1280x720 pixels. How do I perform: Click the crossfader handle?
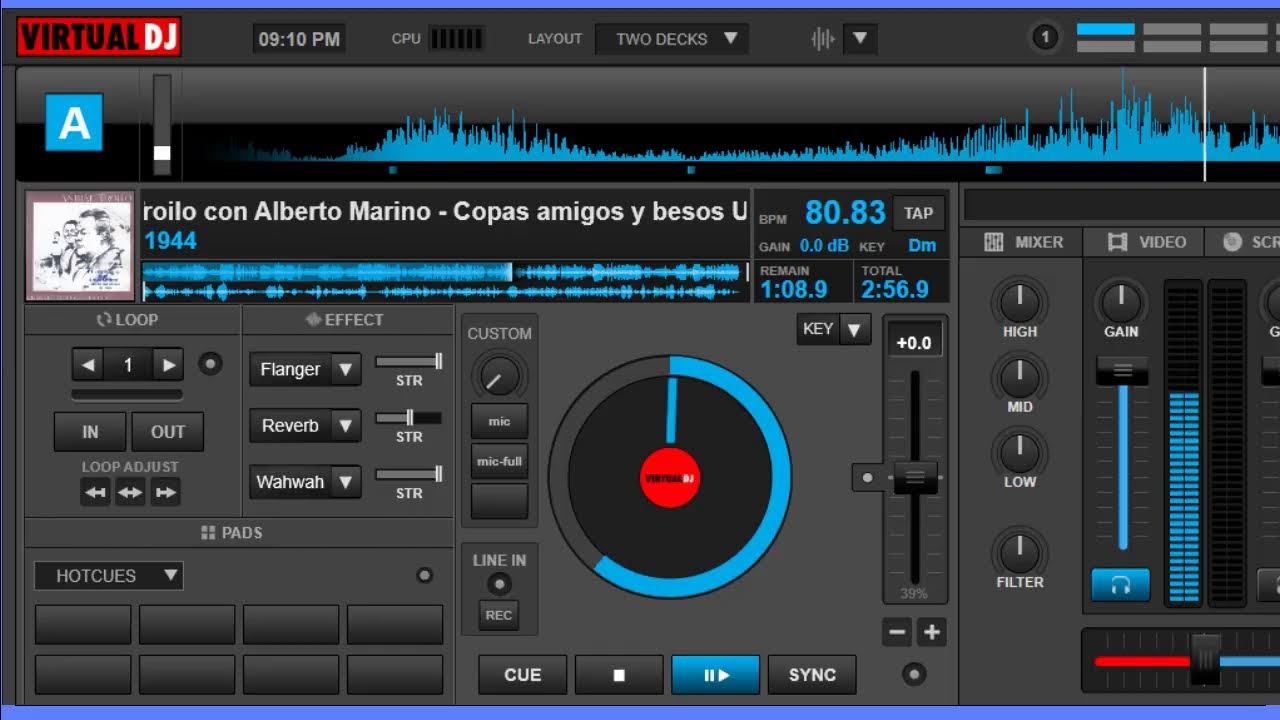(x=1206, y=660)
